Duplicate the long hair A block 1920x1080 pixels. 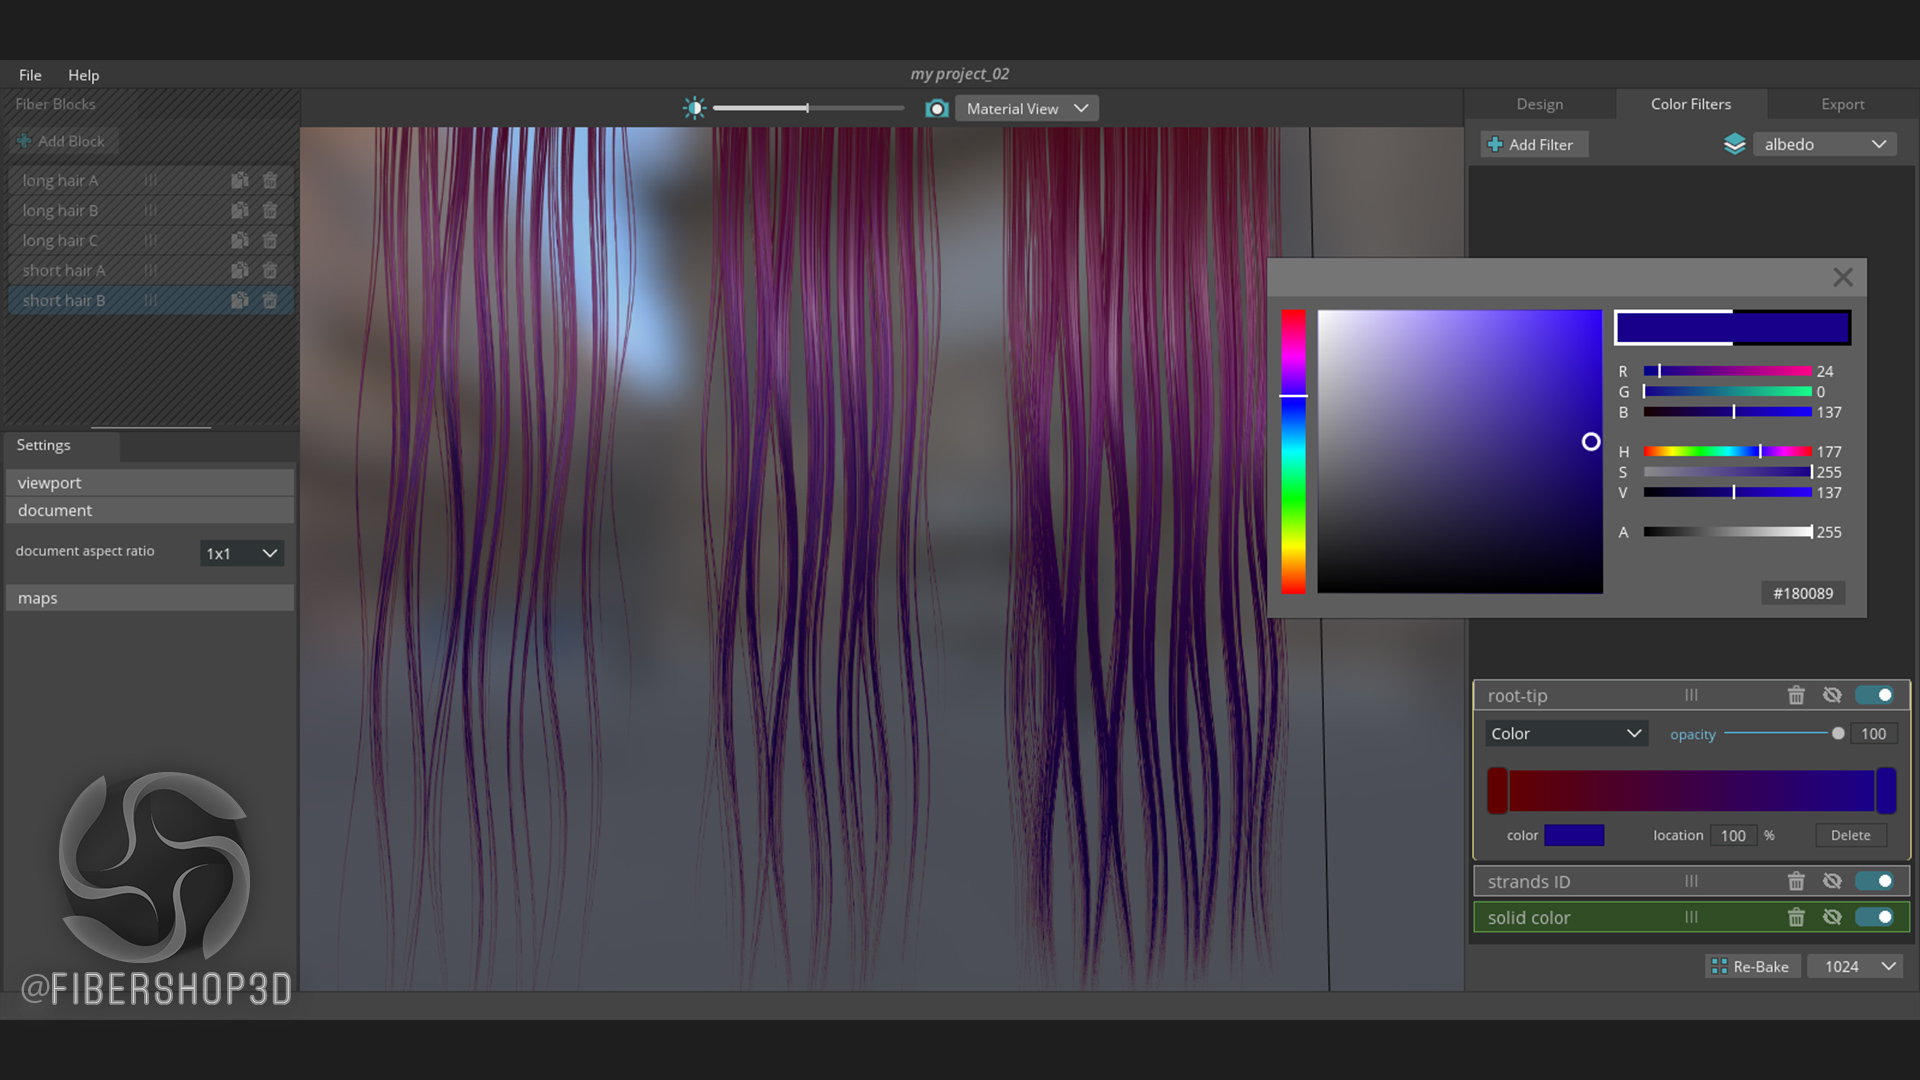point(240,181)
